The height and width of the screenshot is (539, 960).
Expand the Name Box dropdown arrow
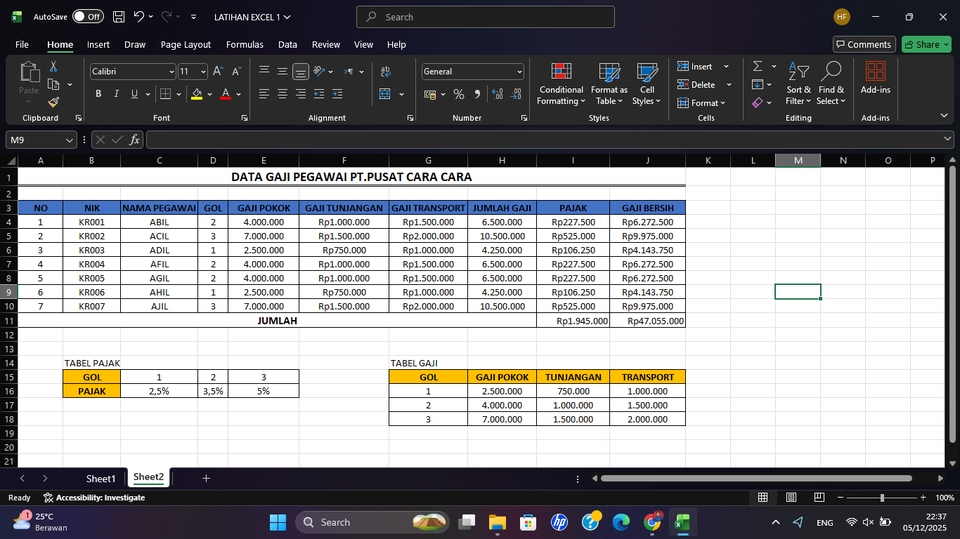pos(69,140)
